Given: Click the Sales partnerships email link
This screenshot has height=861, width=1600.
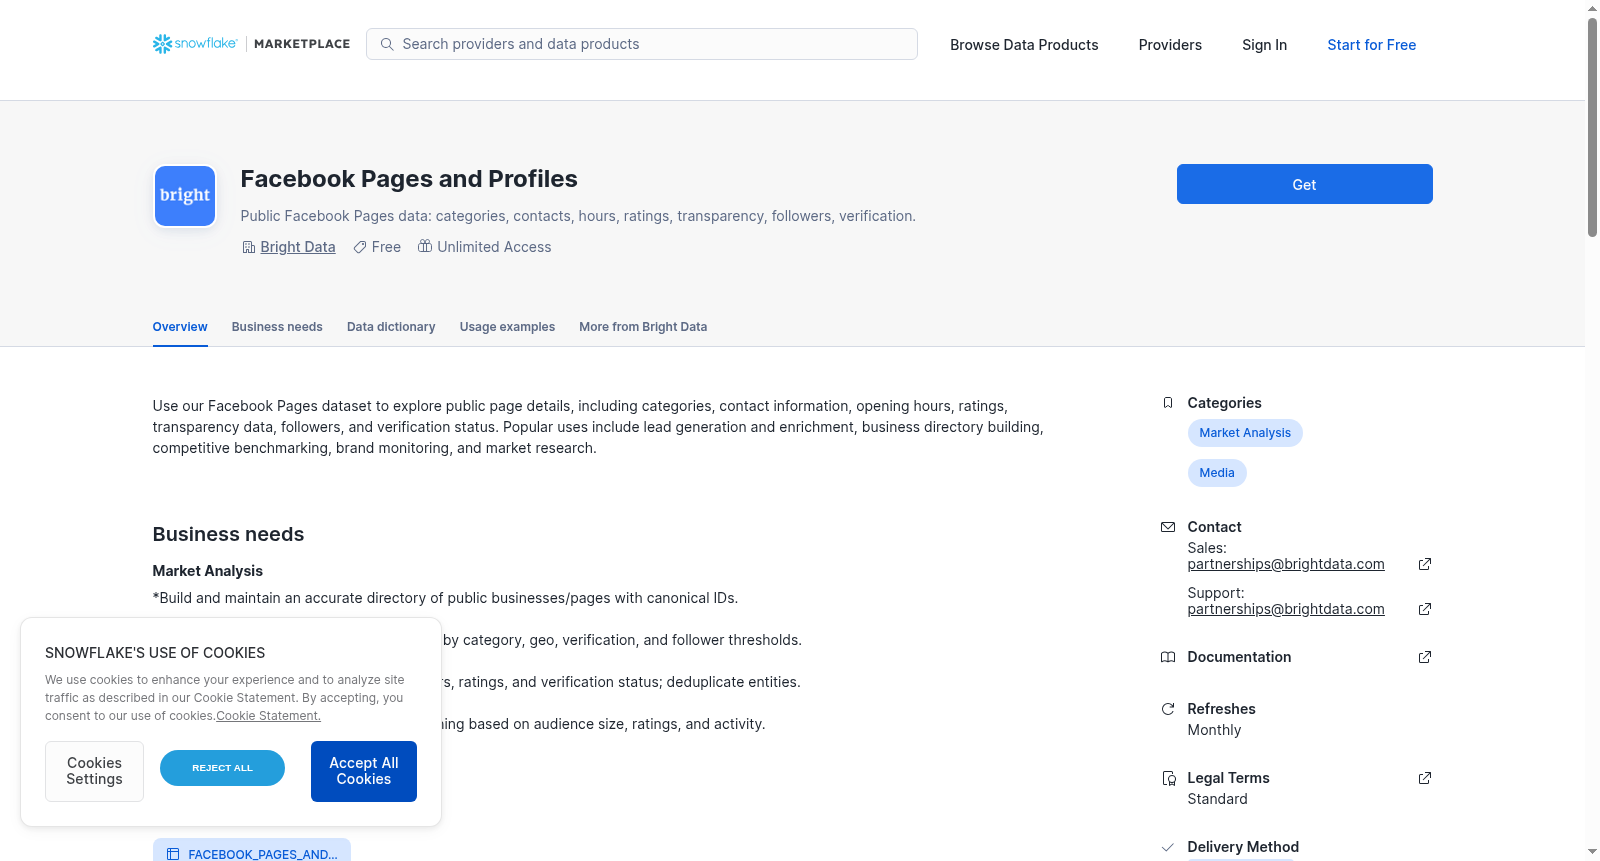Looking at the screenshot, I should click(x=1286, y=564).
